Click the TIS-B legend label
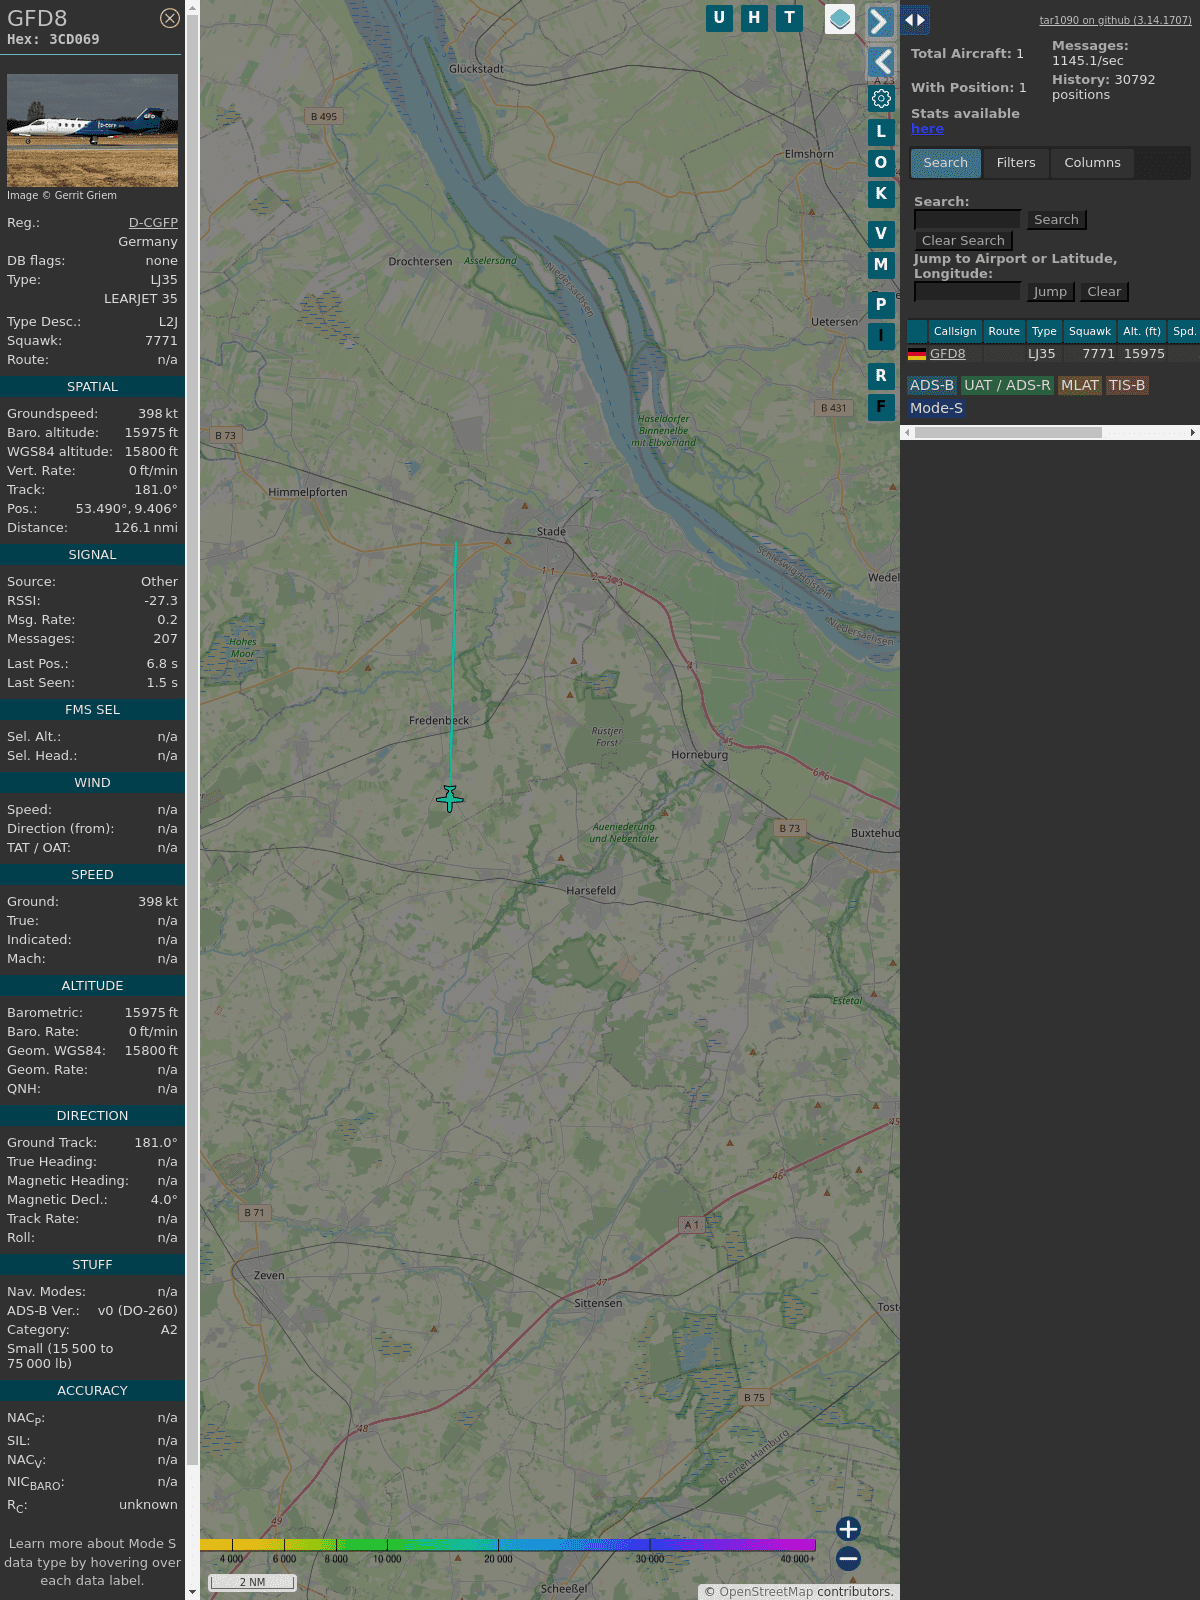This screenshot has height=1600, width=1200. pyautogui.click(x=1127, y=385)
